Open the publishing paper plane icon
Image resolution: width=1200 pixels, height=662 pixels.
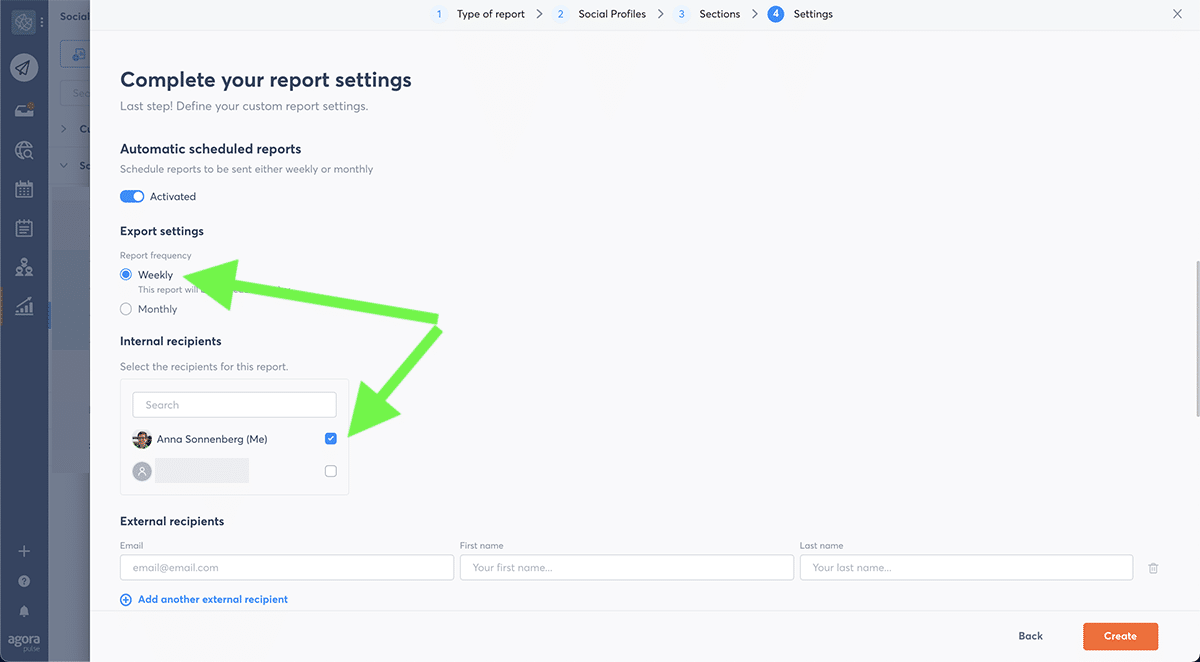(24, 68)
